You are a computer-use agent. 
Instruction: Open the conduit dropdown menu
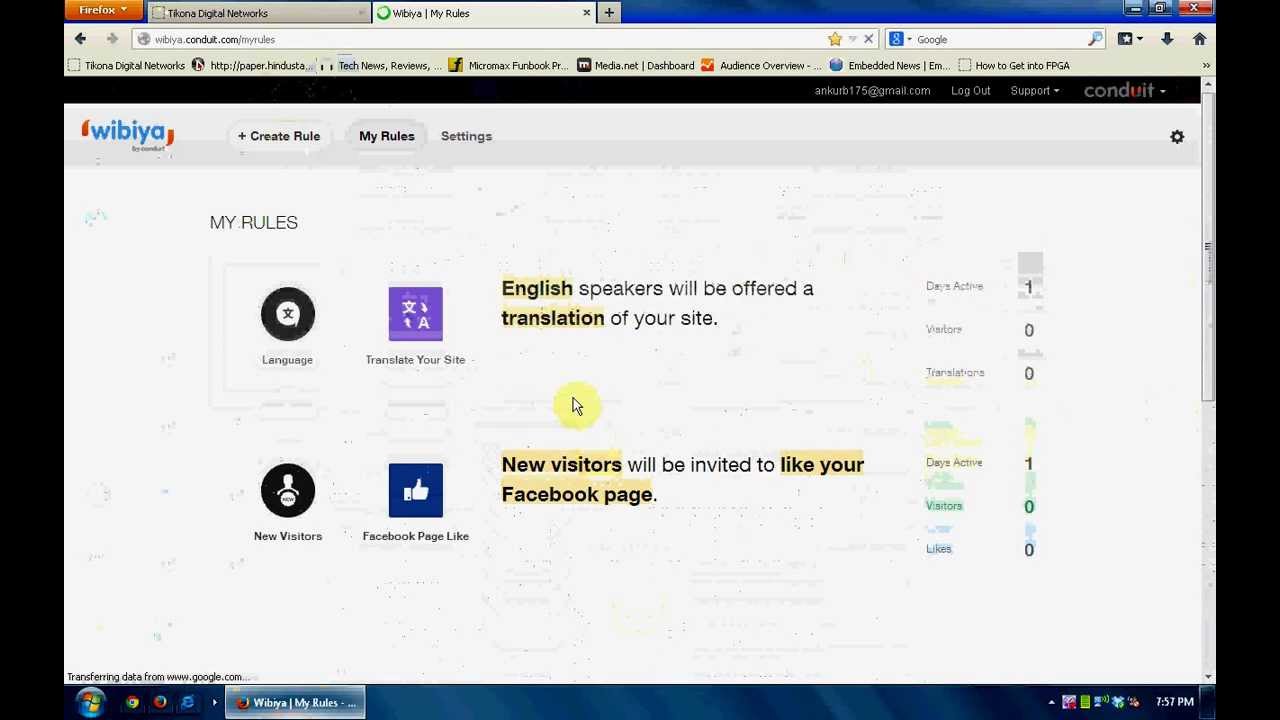point(1125,91)
